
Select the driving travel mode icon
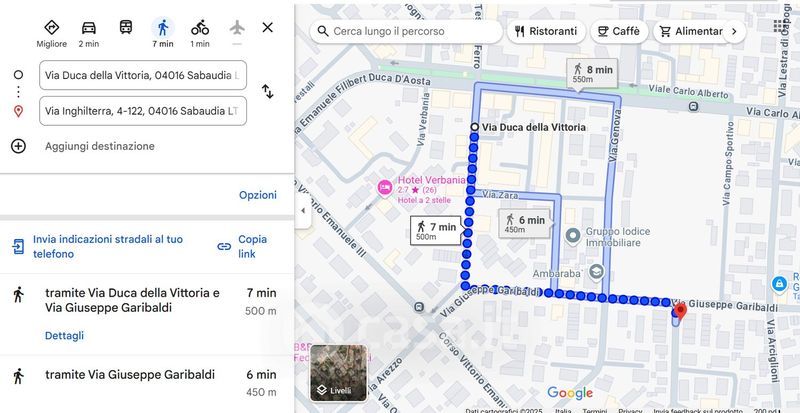pyautogui.click(x=89, y=28)
